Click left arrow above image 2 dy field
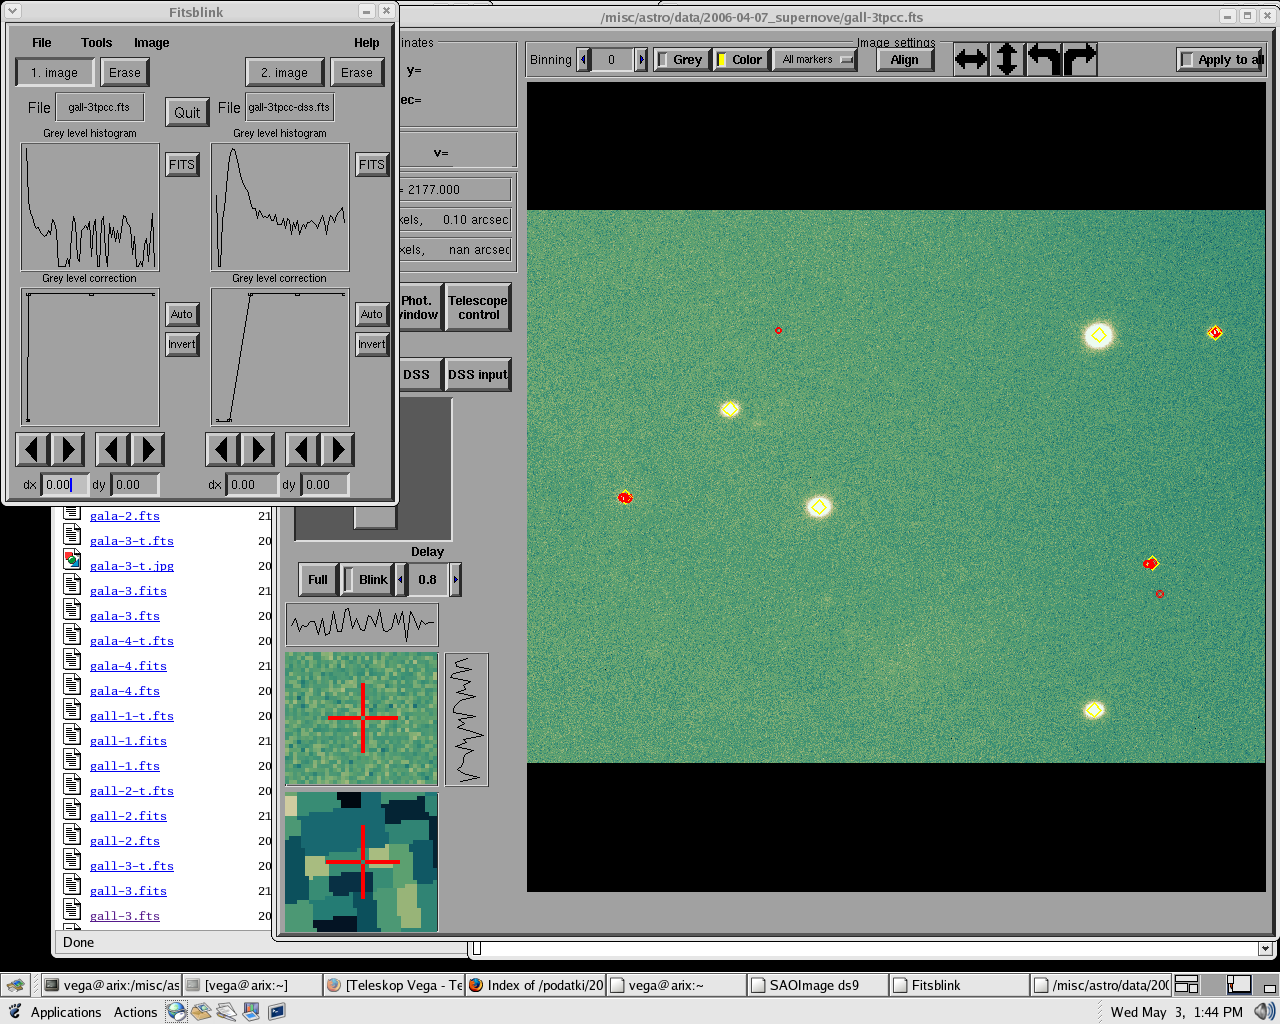 [x=303, y=450]
